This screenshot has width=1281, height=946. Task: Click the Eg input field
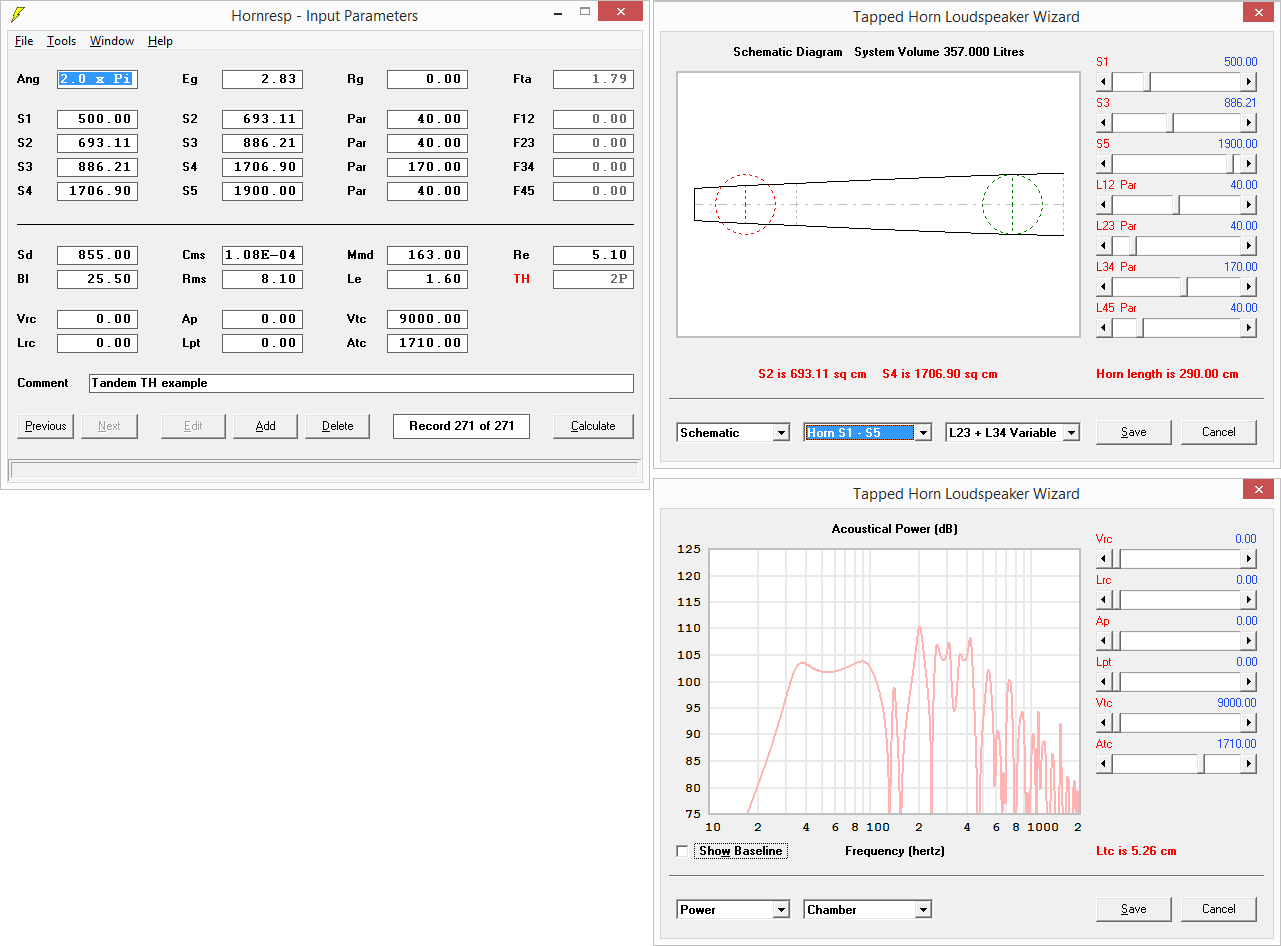[x=262, y=79]
